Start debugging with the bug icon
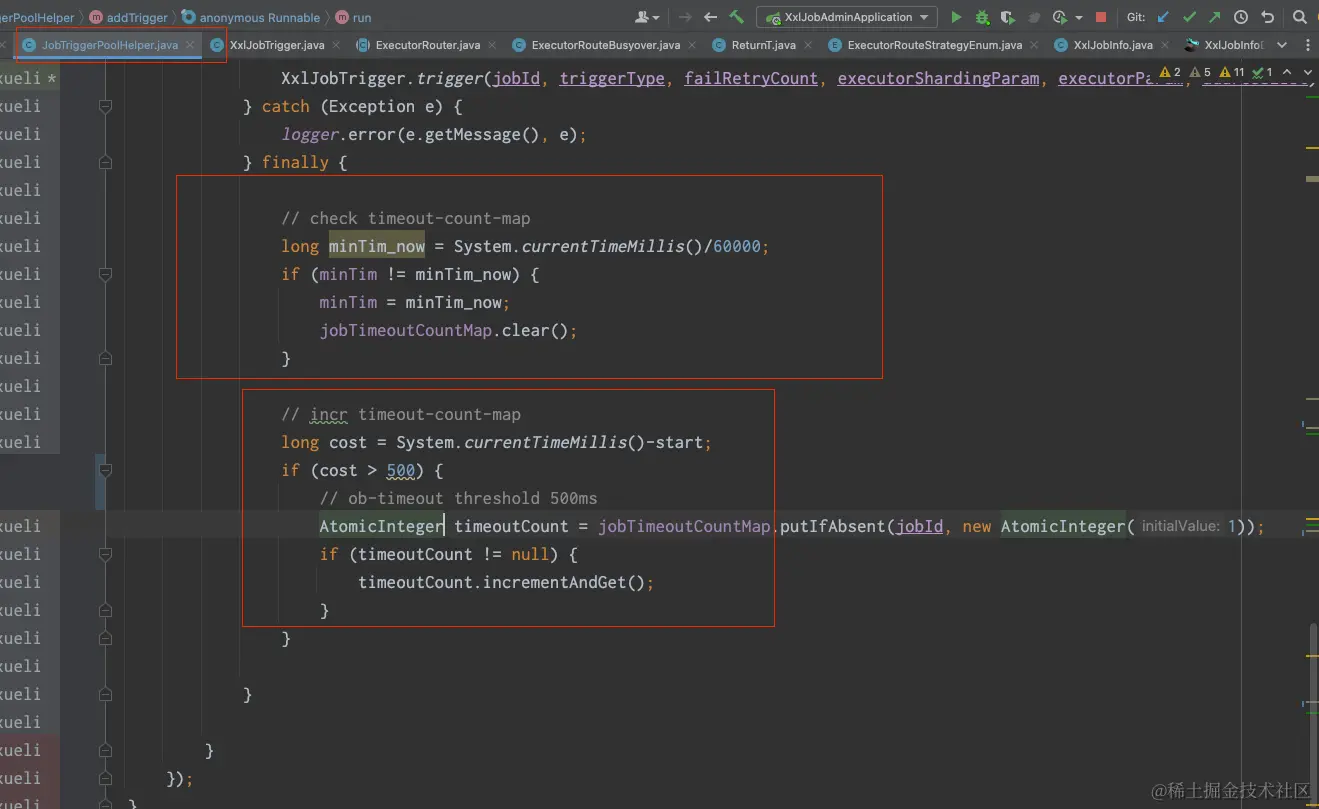Screen dimensions: 1319x809 click(982, 17)
